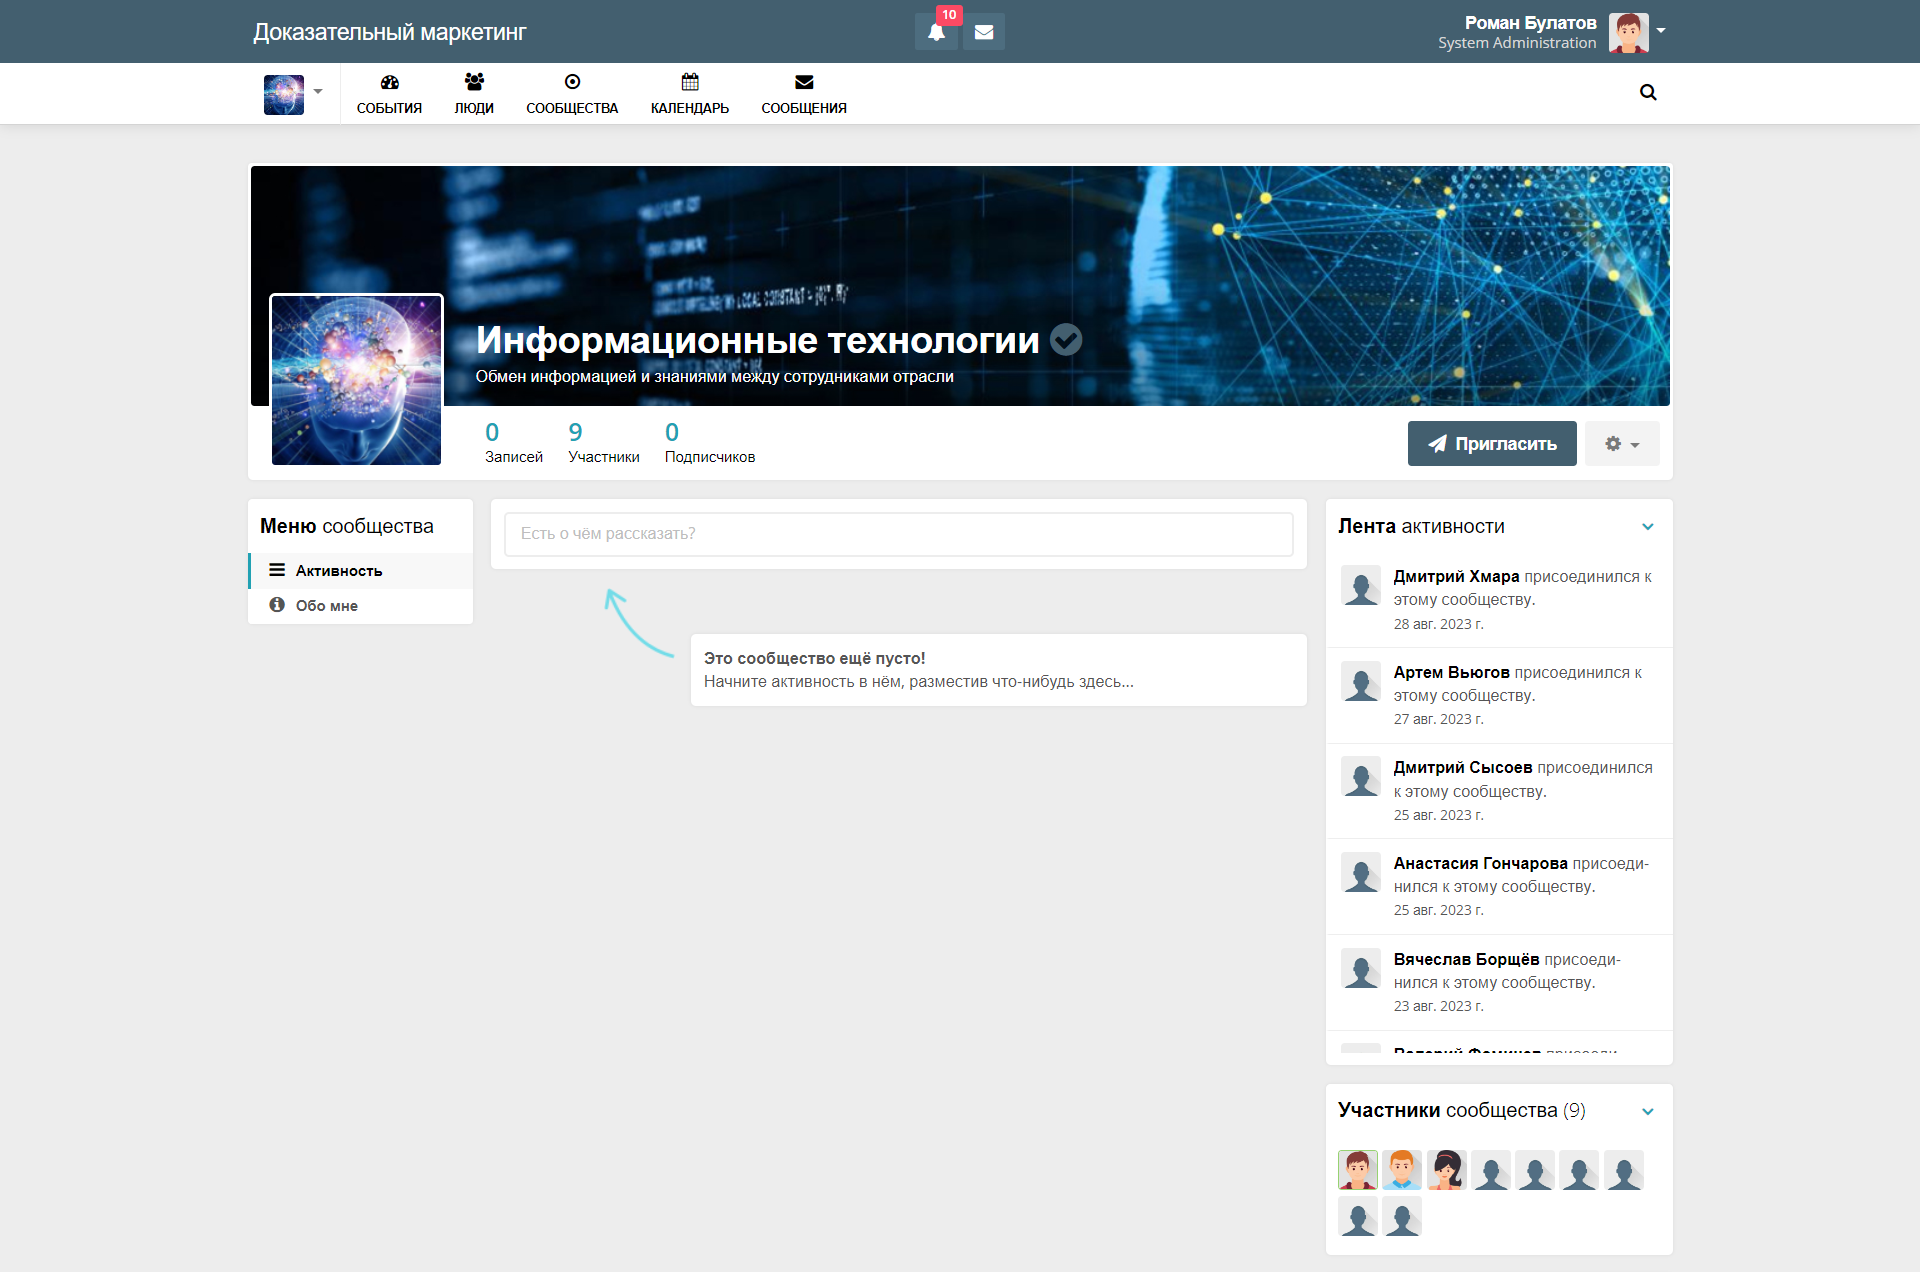Expand the space chooser dropdown arrow
The height and width of the screenshot is (1272, 1920).
318,92
